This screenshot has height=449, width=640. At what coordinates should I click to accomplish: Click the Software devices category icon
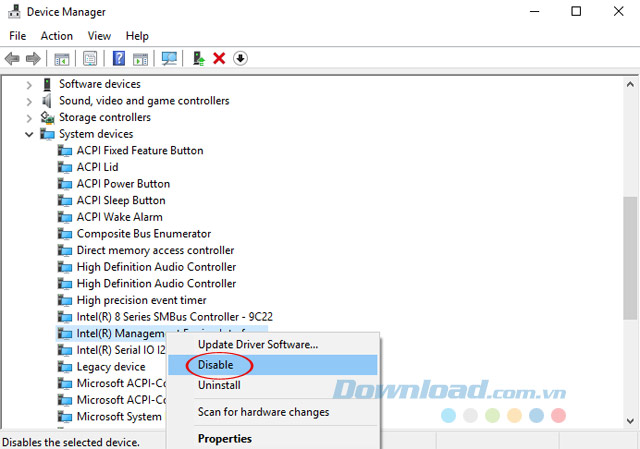[47, 84]
